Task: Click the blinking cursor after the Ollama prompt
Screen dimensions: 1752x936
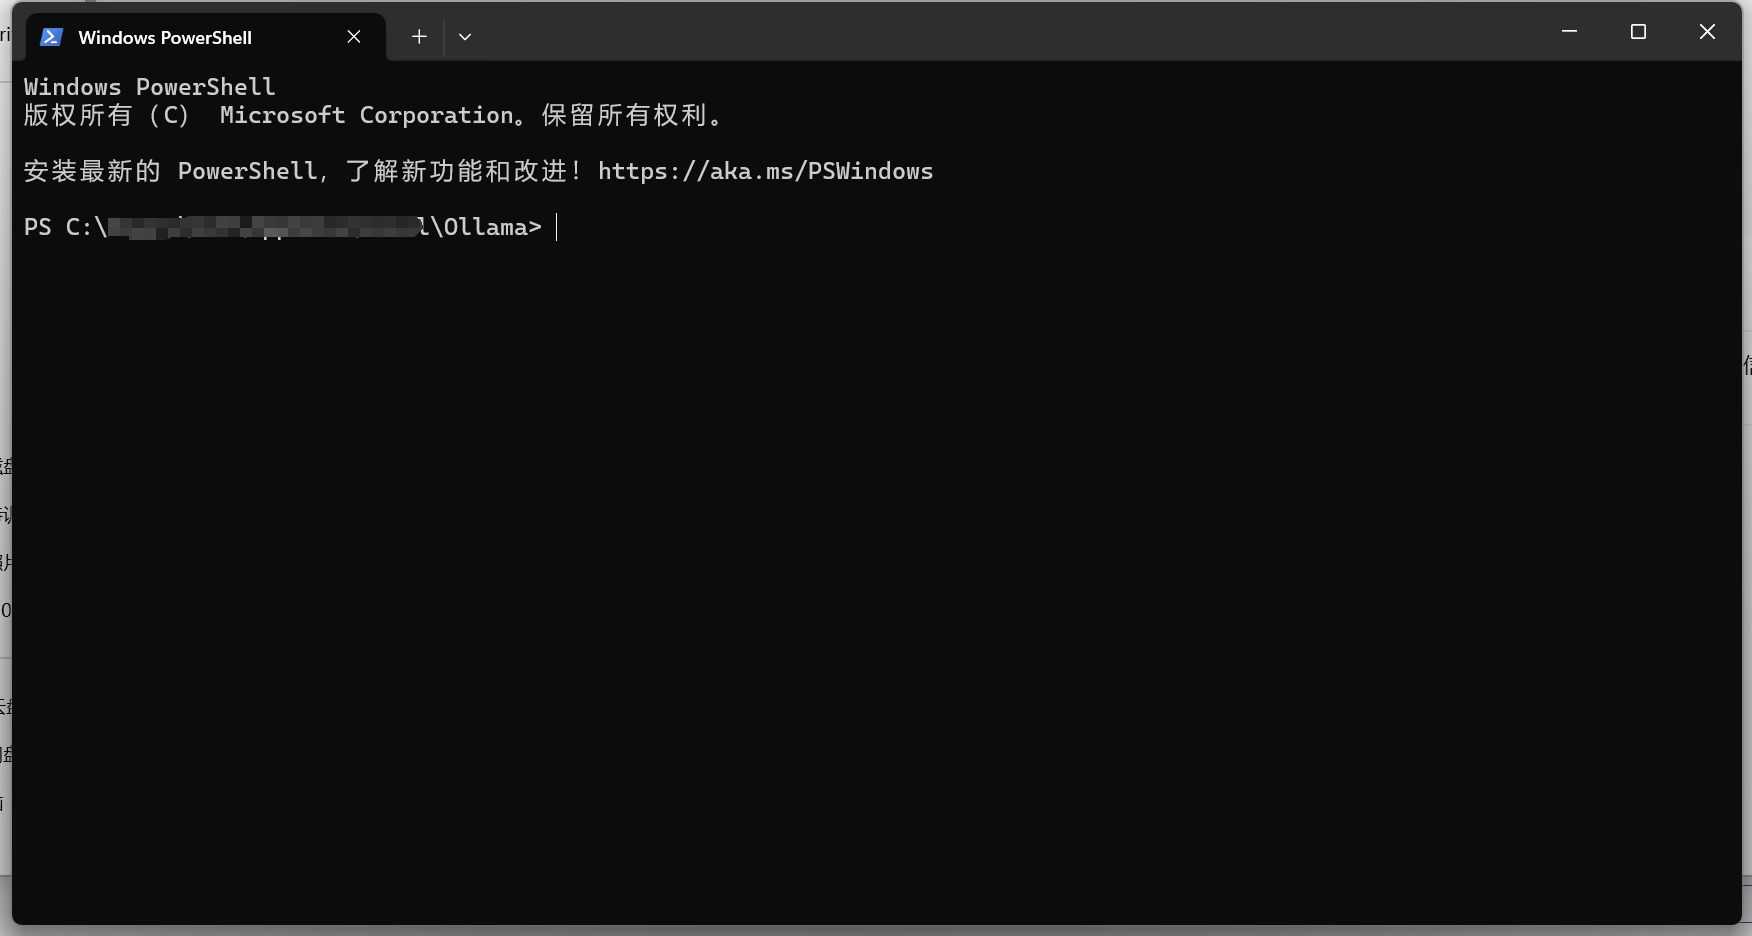Action: click(557, 227)
